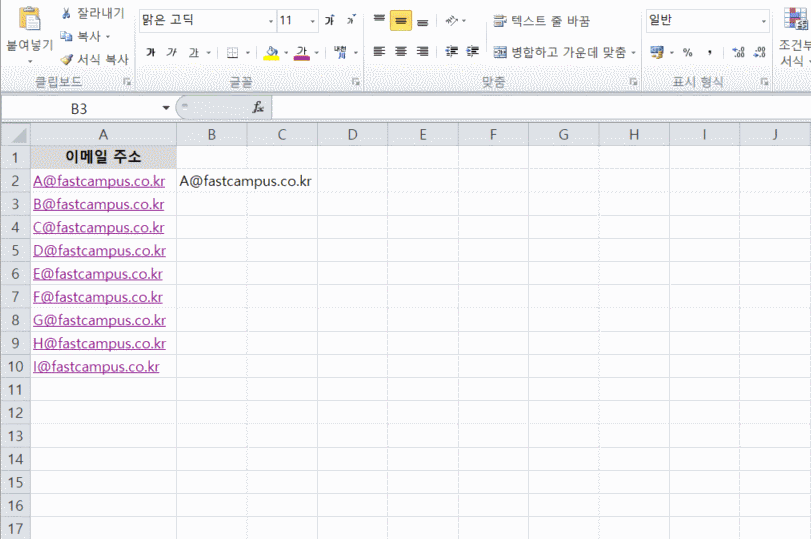Click the Insert Function fx icon
Viewport: 811px width, 539px height.
[258, 108]
